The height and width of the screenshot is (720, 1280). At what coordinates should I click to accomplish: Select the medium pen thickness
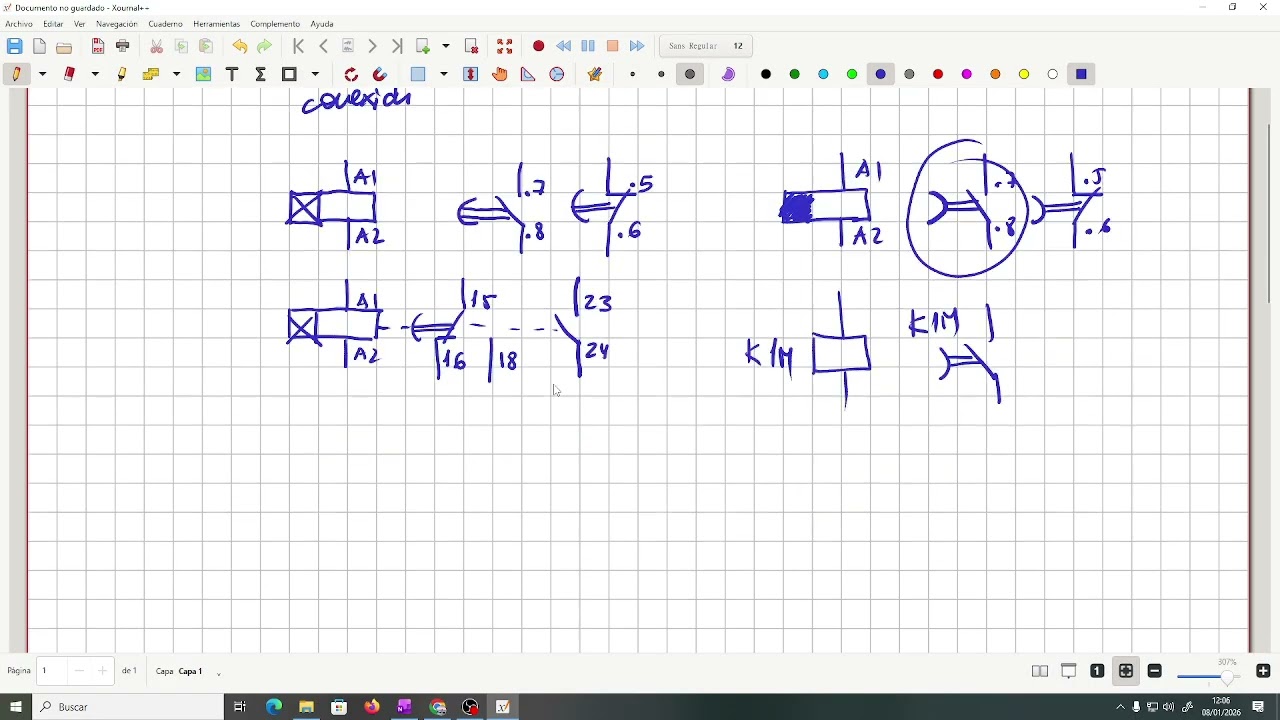click(662, 75)
